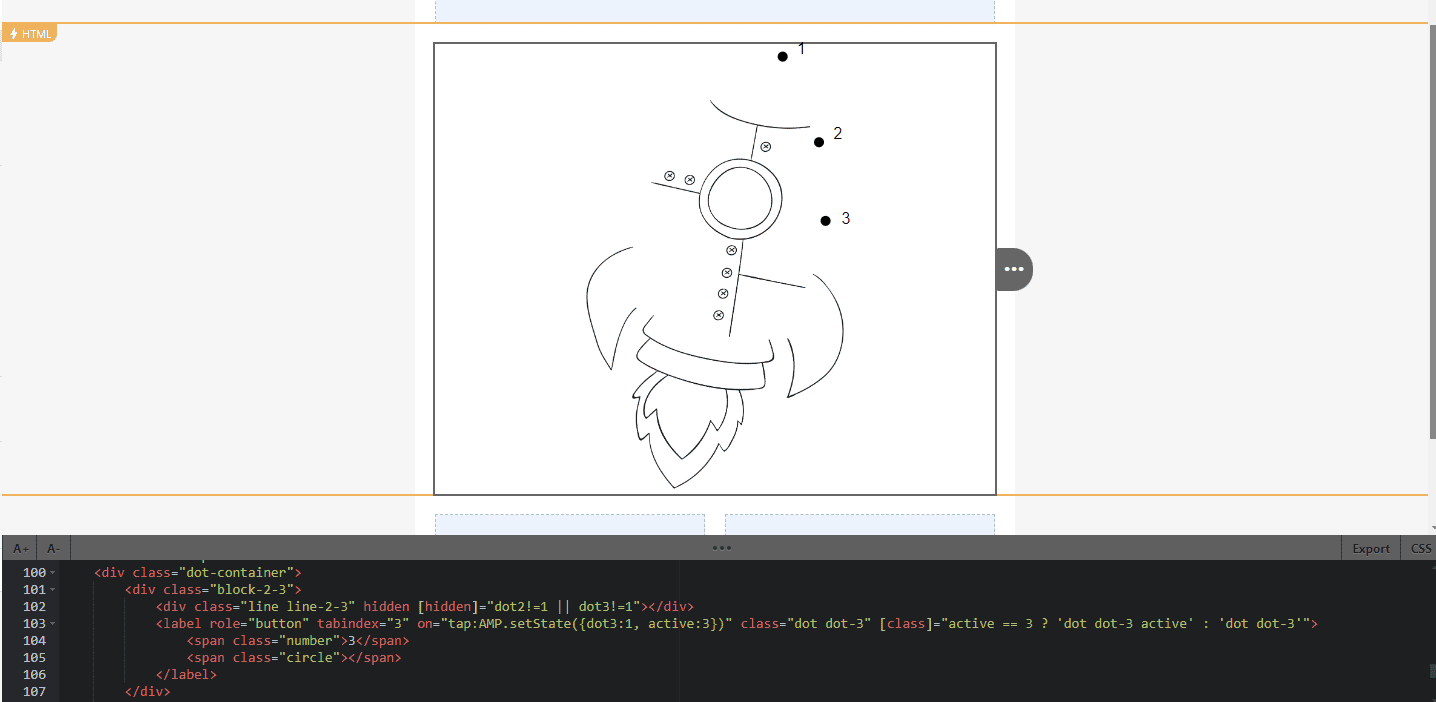Click black dot number 1 in drawing
This screenshot has height=702, width=1436.
tap(782, 57)
